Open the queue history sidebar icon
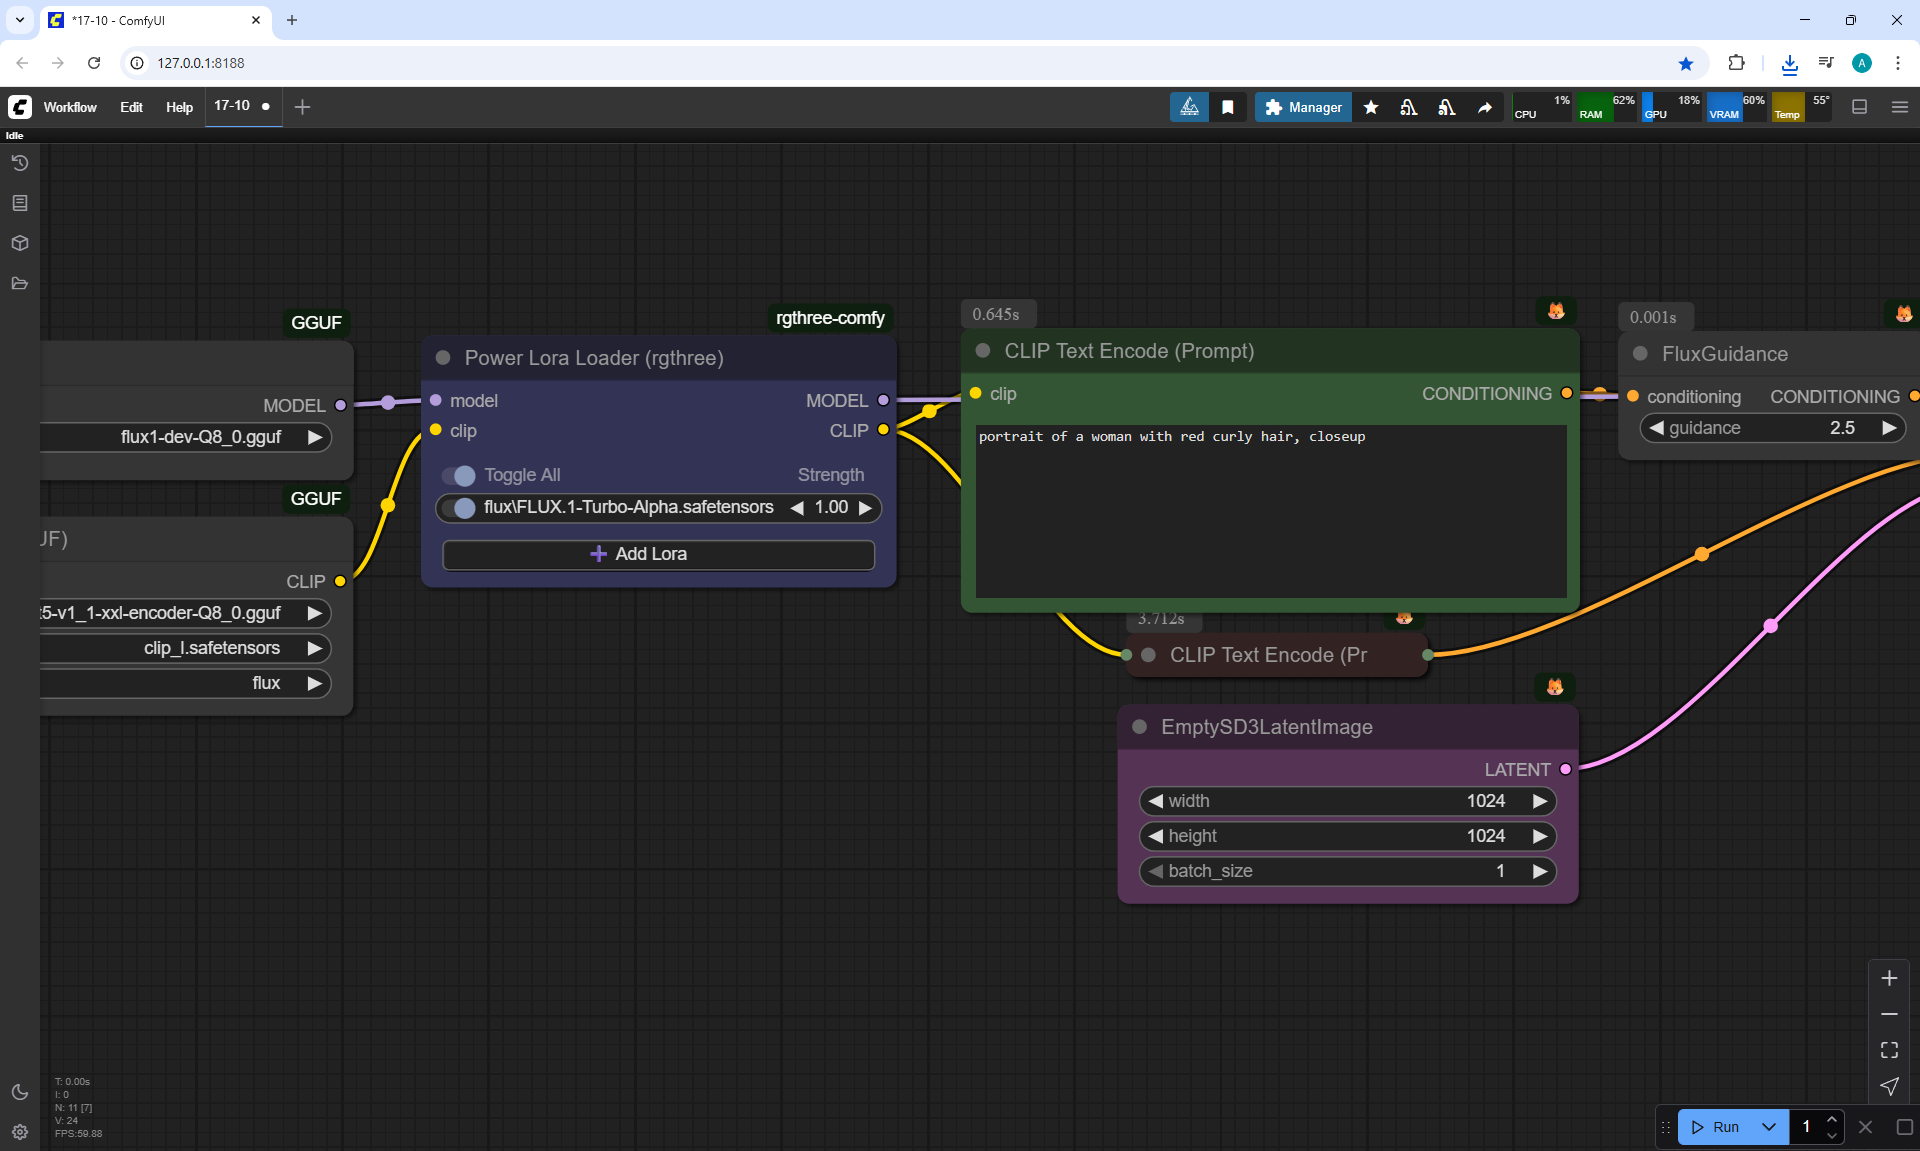This screenshot has width=1920, height=1151. click(x=19, y=163)
